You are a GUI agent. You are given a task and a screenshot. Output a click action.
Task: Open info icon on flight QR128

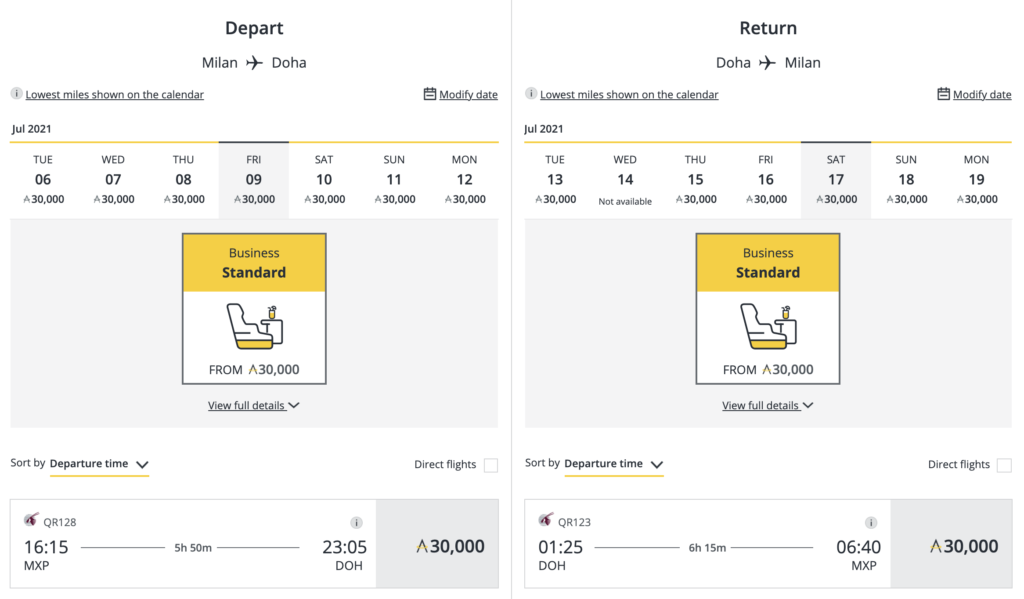click(x=356, y=522)
